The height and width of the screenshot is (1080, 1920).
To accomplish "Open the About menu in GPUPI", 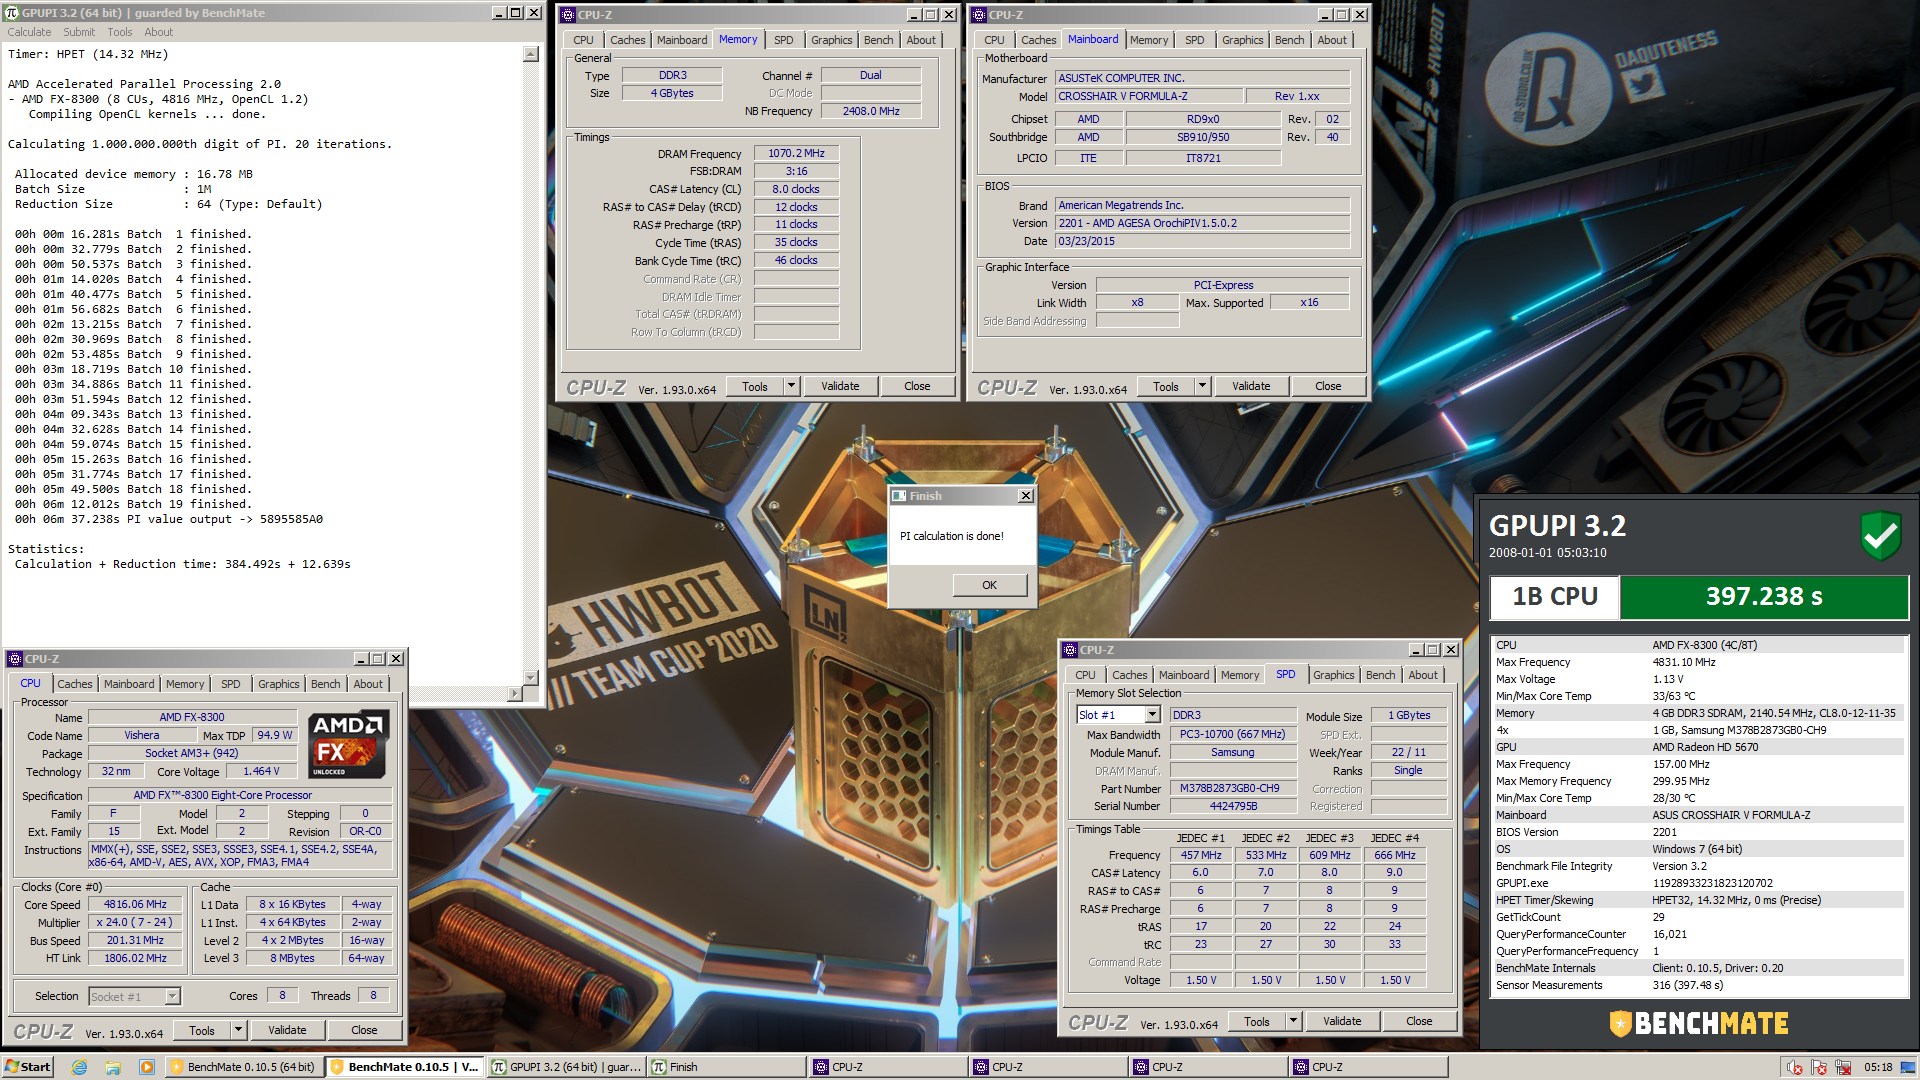I will (158, 32).
